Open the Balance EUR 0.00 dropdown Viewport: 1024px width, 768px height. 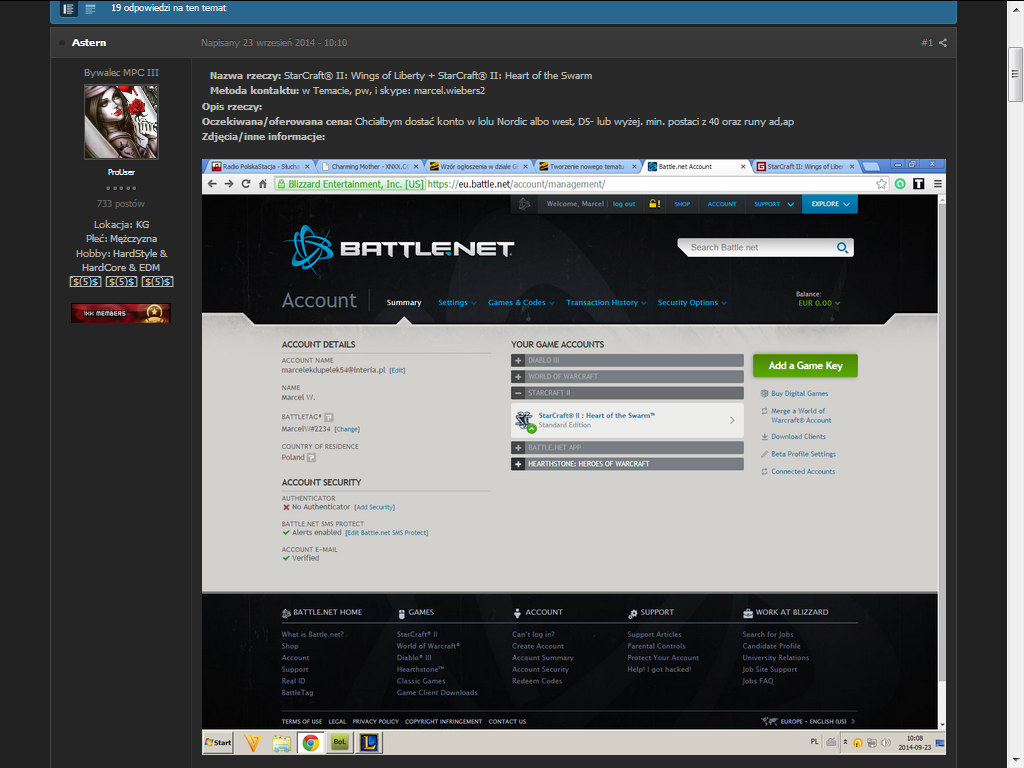[818, 303]
